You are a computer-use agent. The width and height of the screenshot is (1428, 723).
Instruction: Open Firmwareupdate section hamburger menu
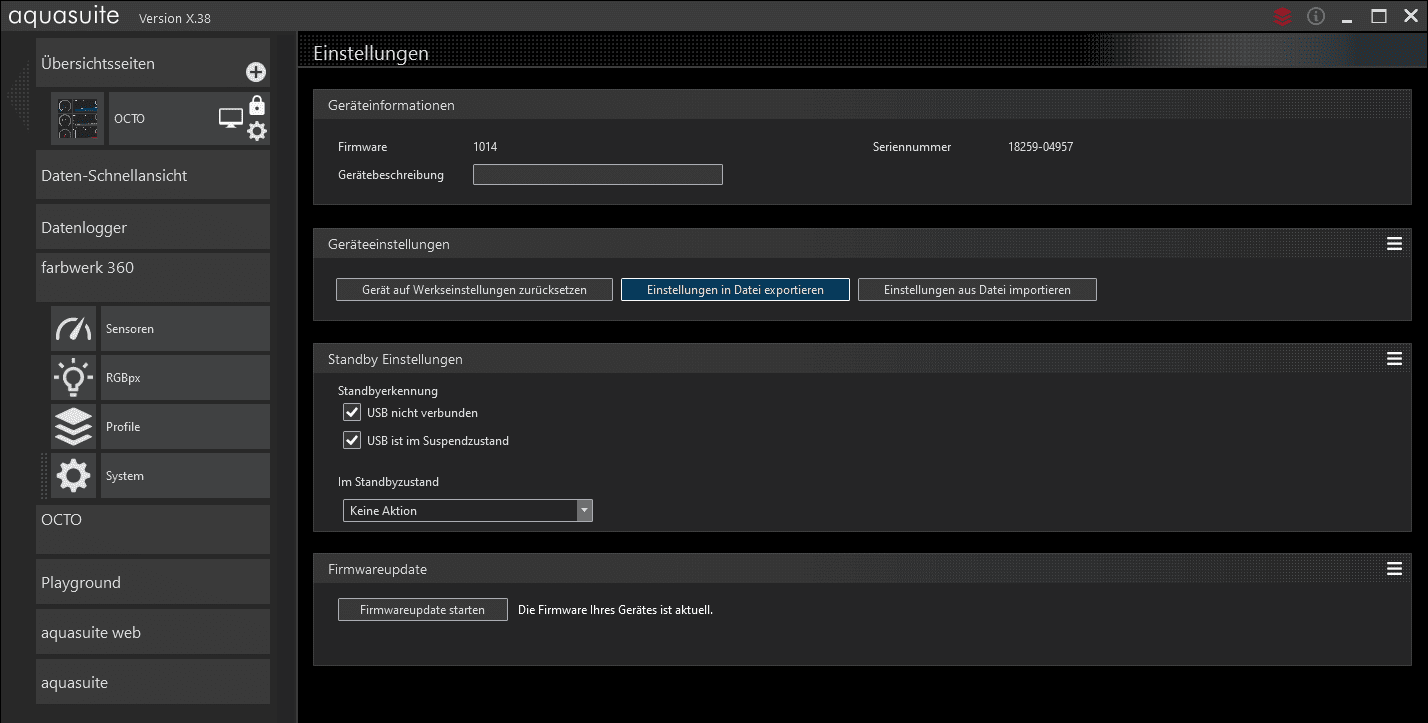(1394, 569)
